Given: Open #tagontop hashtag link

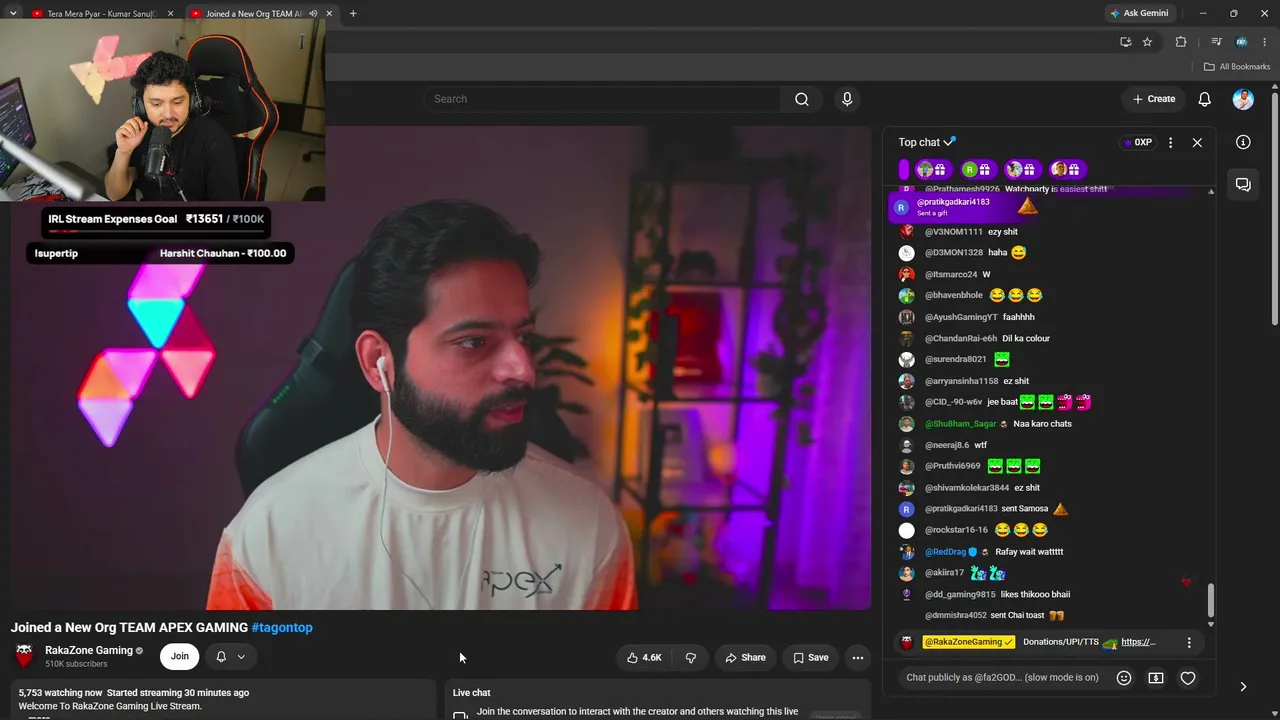Looking at the screenshot, I should [x=282, y=628].
